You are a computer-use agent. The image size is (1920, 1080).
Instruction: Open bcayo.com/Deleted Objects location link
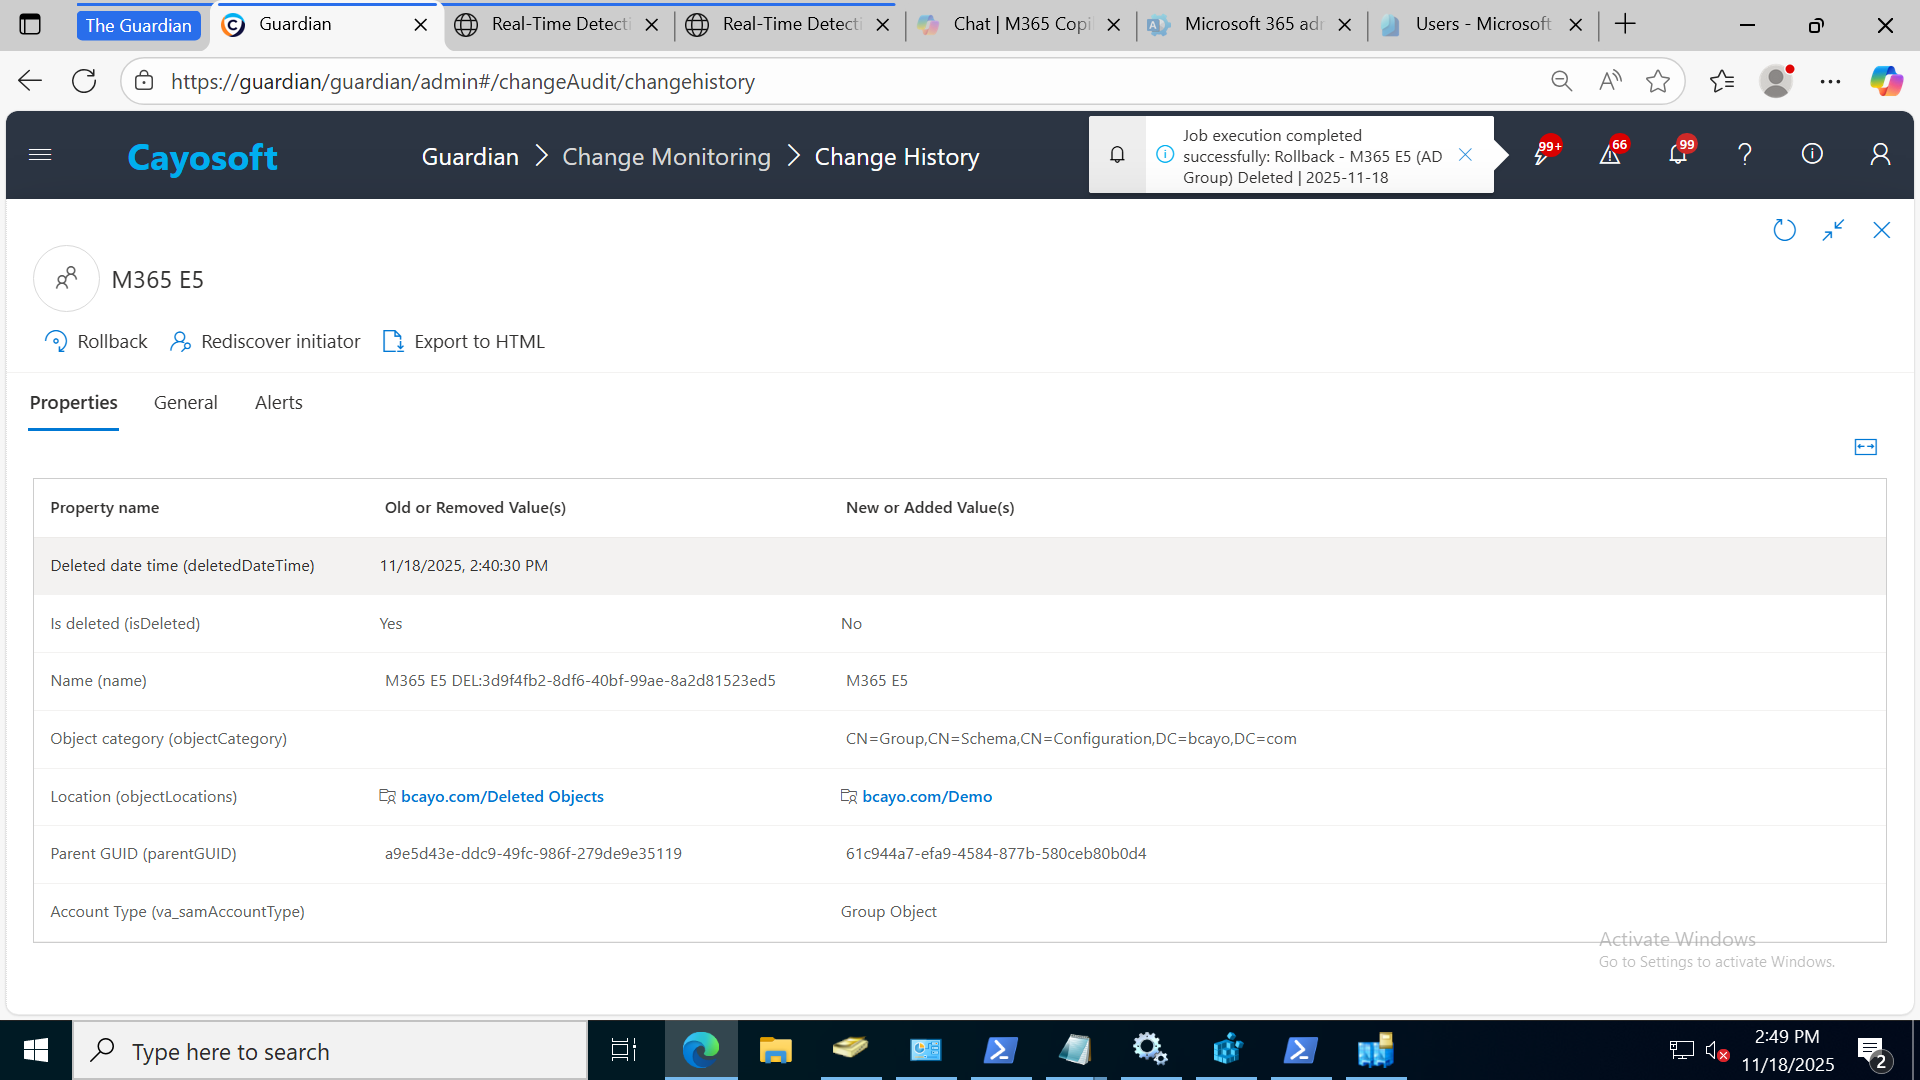(502, 797)
